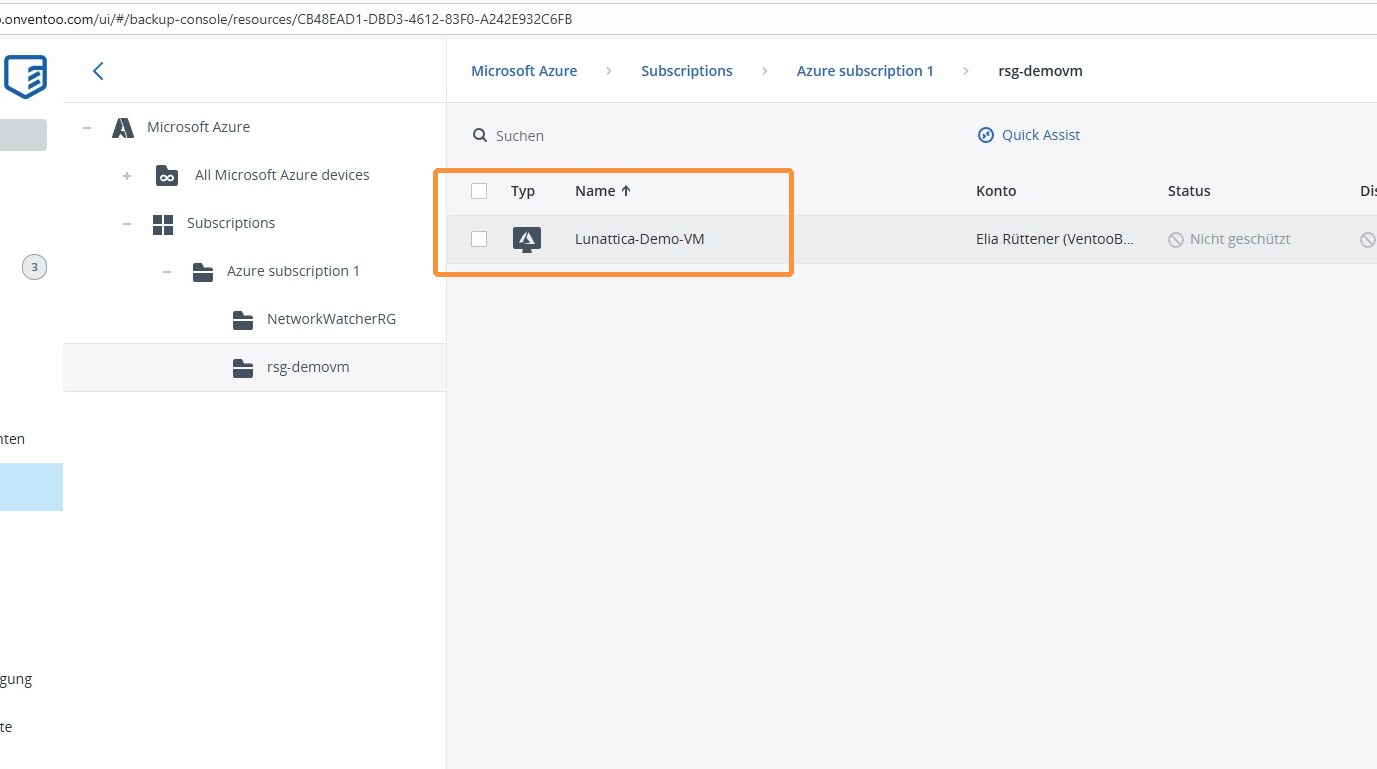Click the Status column header
Image resolution: width=1377 pixels, height=769 pixels.
click(1189, 191)
